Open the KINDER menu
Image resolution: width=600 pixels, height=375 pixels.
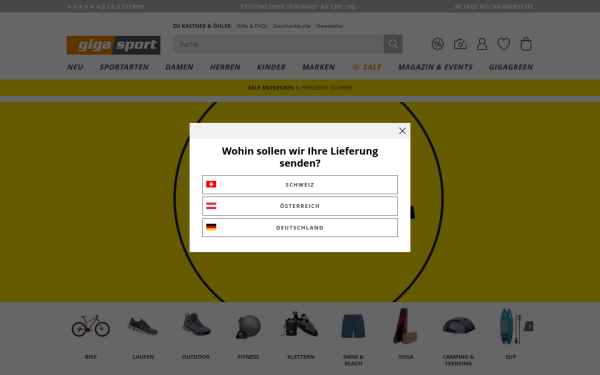271,67
